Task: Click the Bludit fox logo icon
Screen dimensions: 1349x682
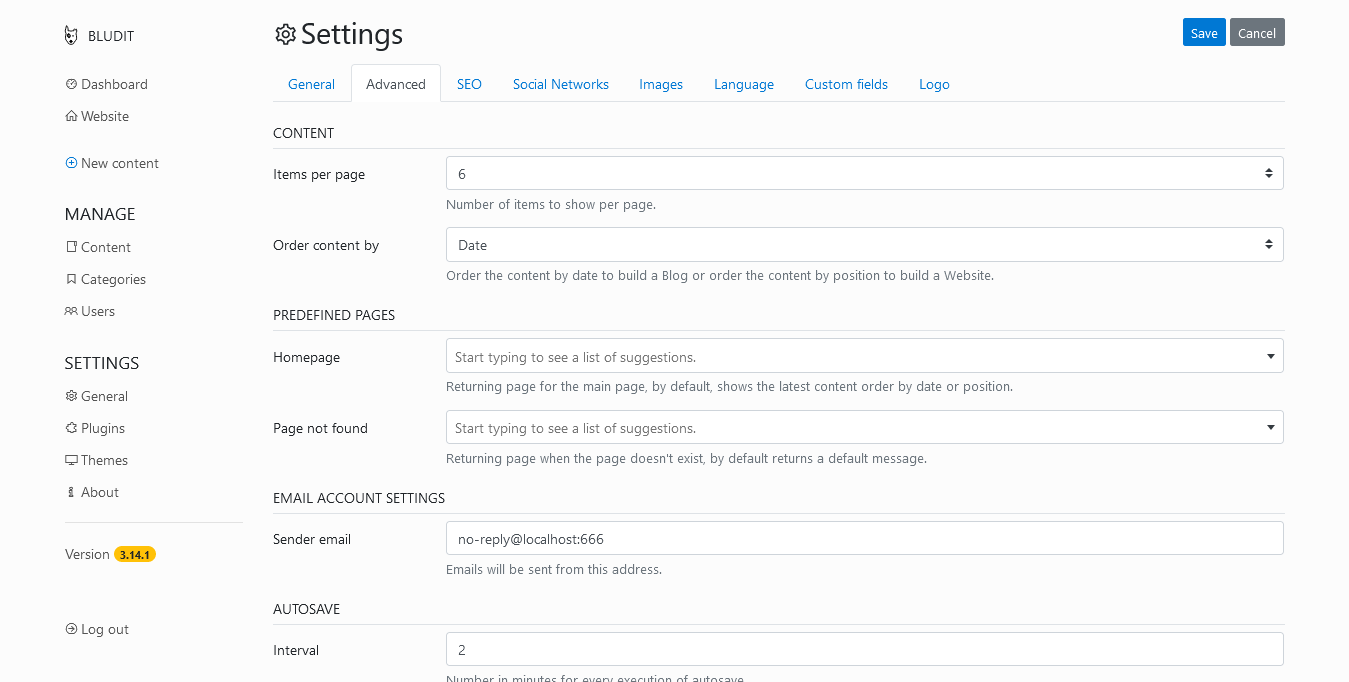Action: click(71, 36)
